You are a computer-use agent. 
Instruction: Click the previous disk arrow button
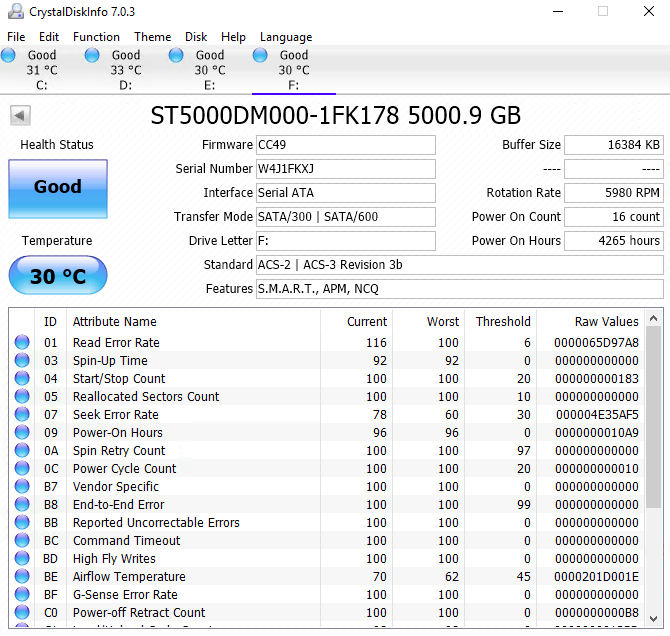20,116
